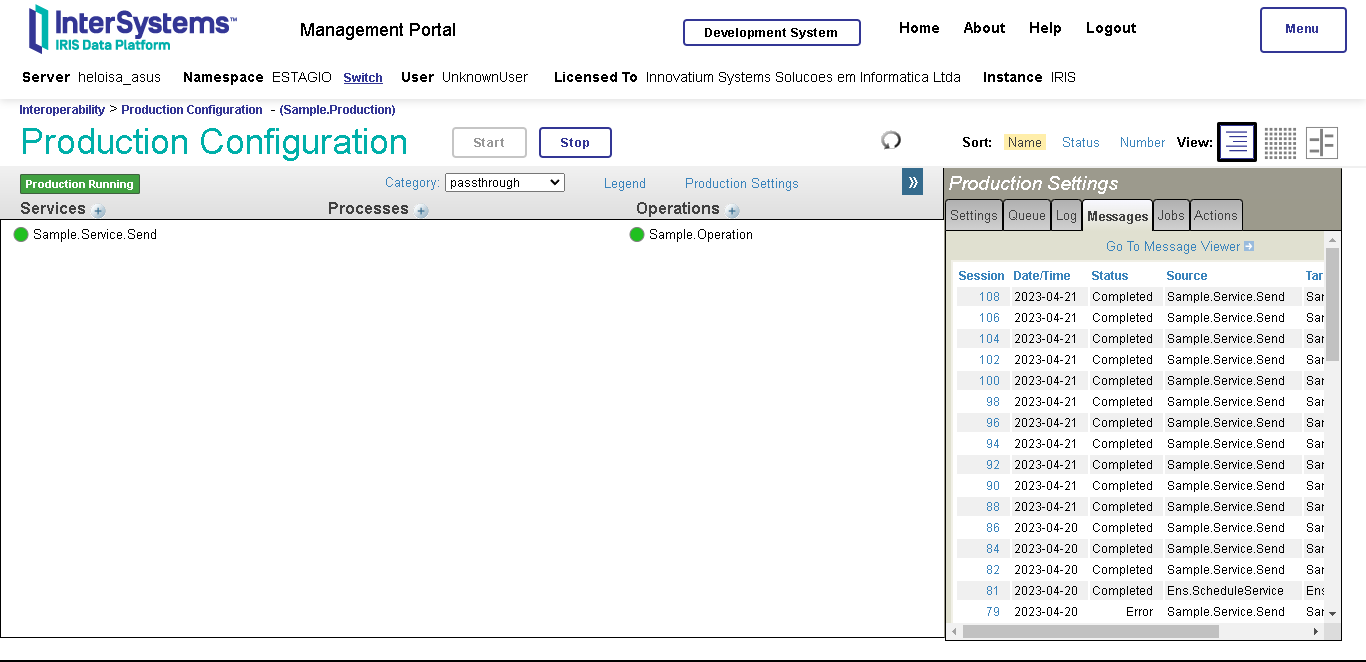
Task: Sort items by Status
Action: [x=1080, y=143]
